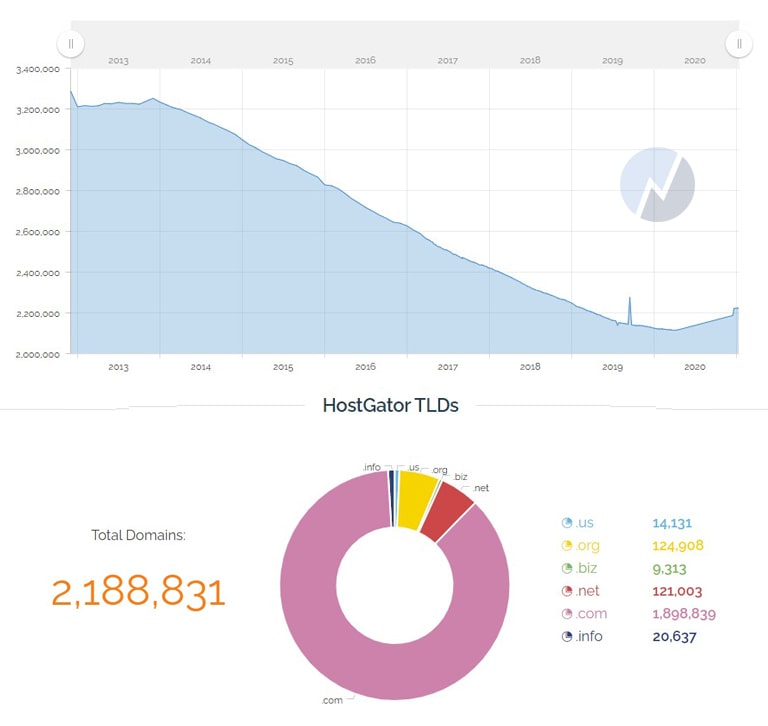Toggle the .us legend label
The width and height of the screenshot is (768, 726).
click(x=585, y=523)
